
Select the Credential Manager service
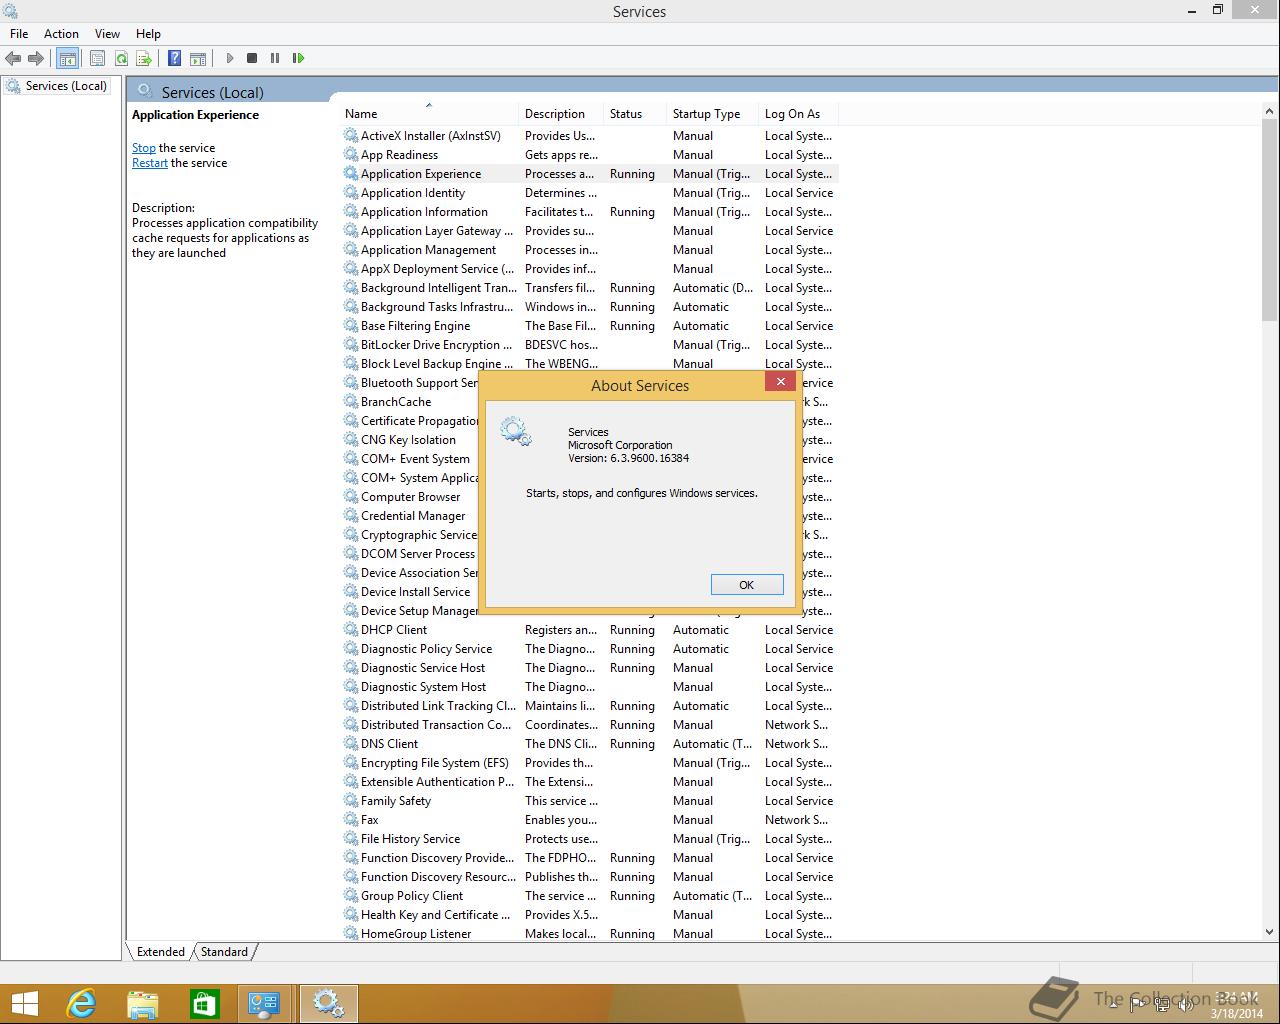[413, 516]
